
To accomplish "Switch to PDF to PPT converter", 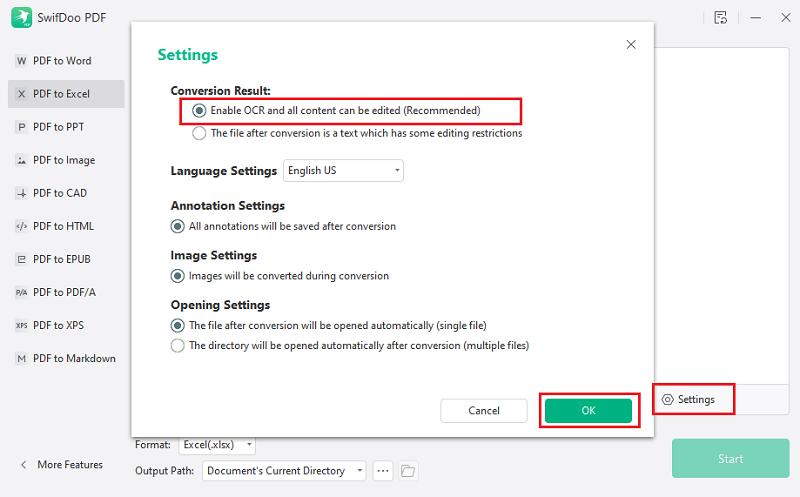I will coord(66,127).
